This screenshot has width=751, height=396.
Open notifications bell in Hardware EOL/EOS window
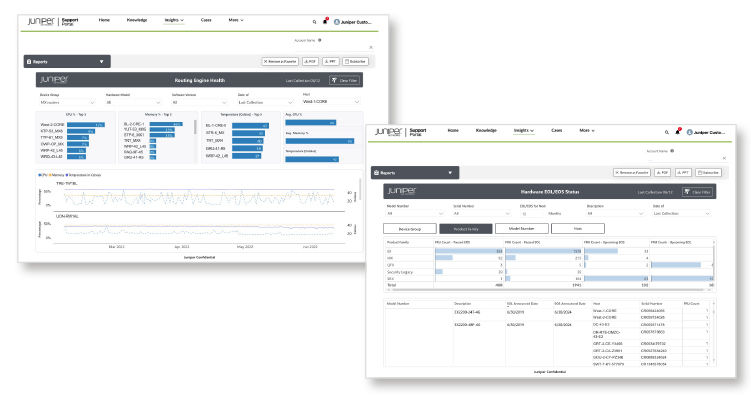click(x=677, y=132)
